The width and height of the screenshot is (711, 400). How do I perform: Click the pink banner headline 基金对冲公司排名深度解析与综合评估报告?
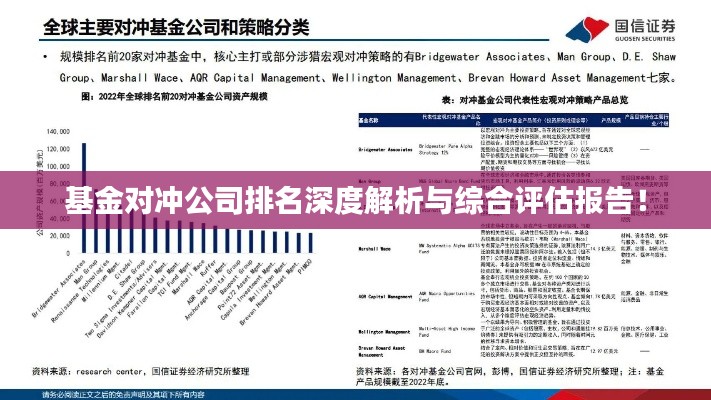pos(355,200)
